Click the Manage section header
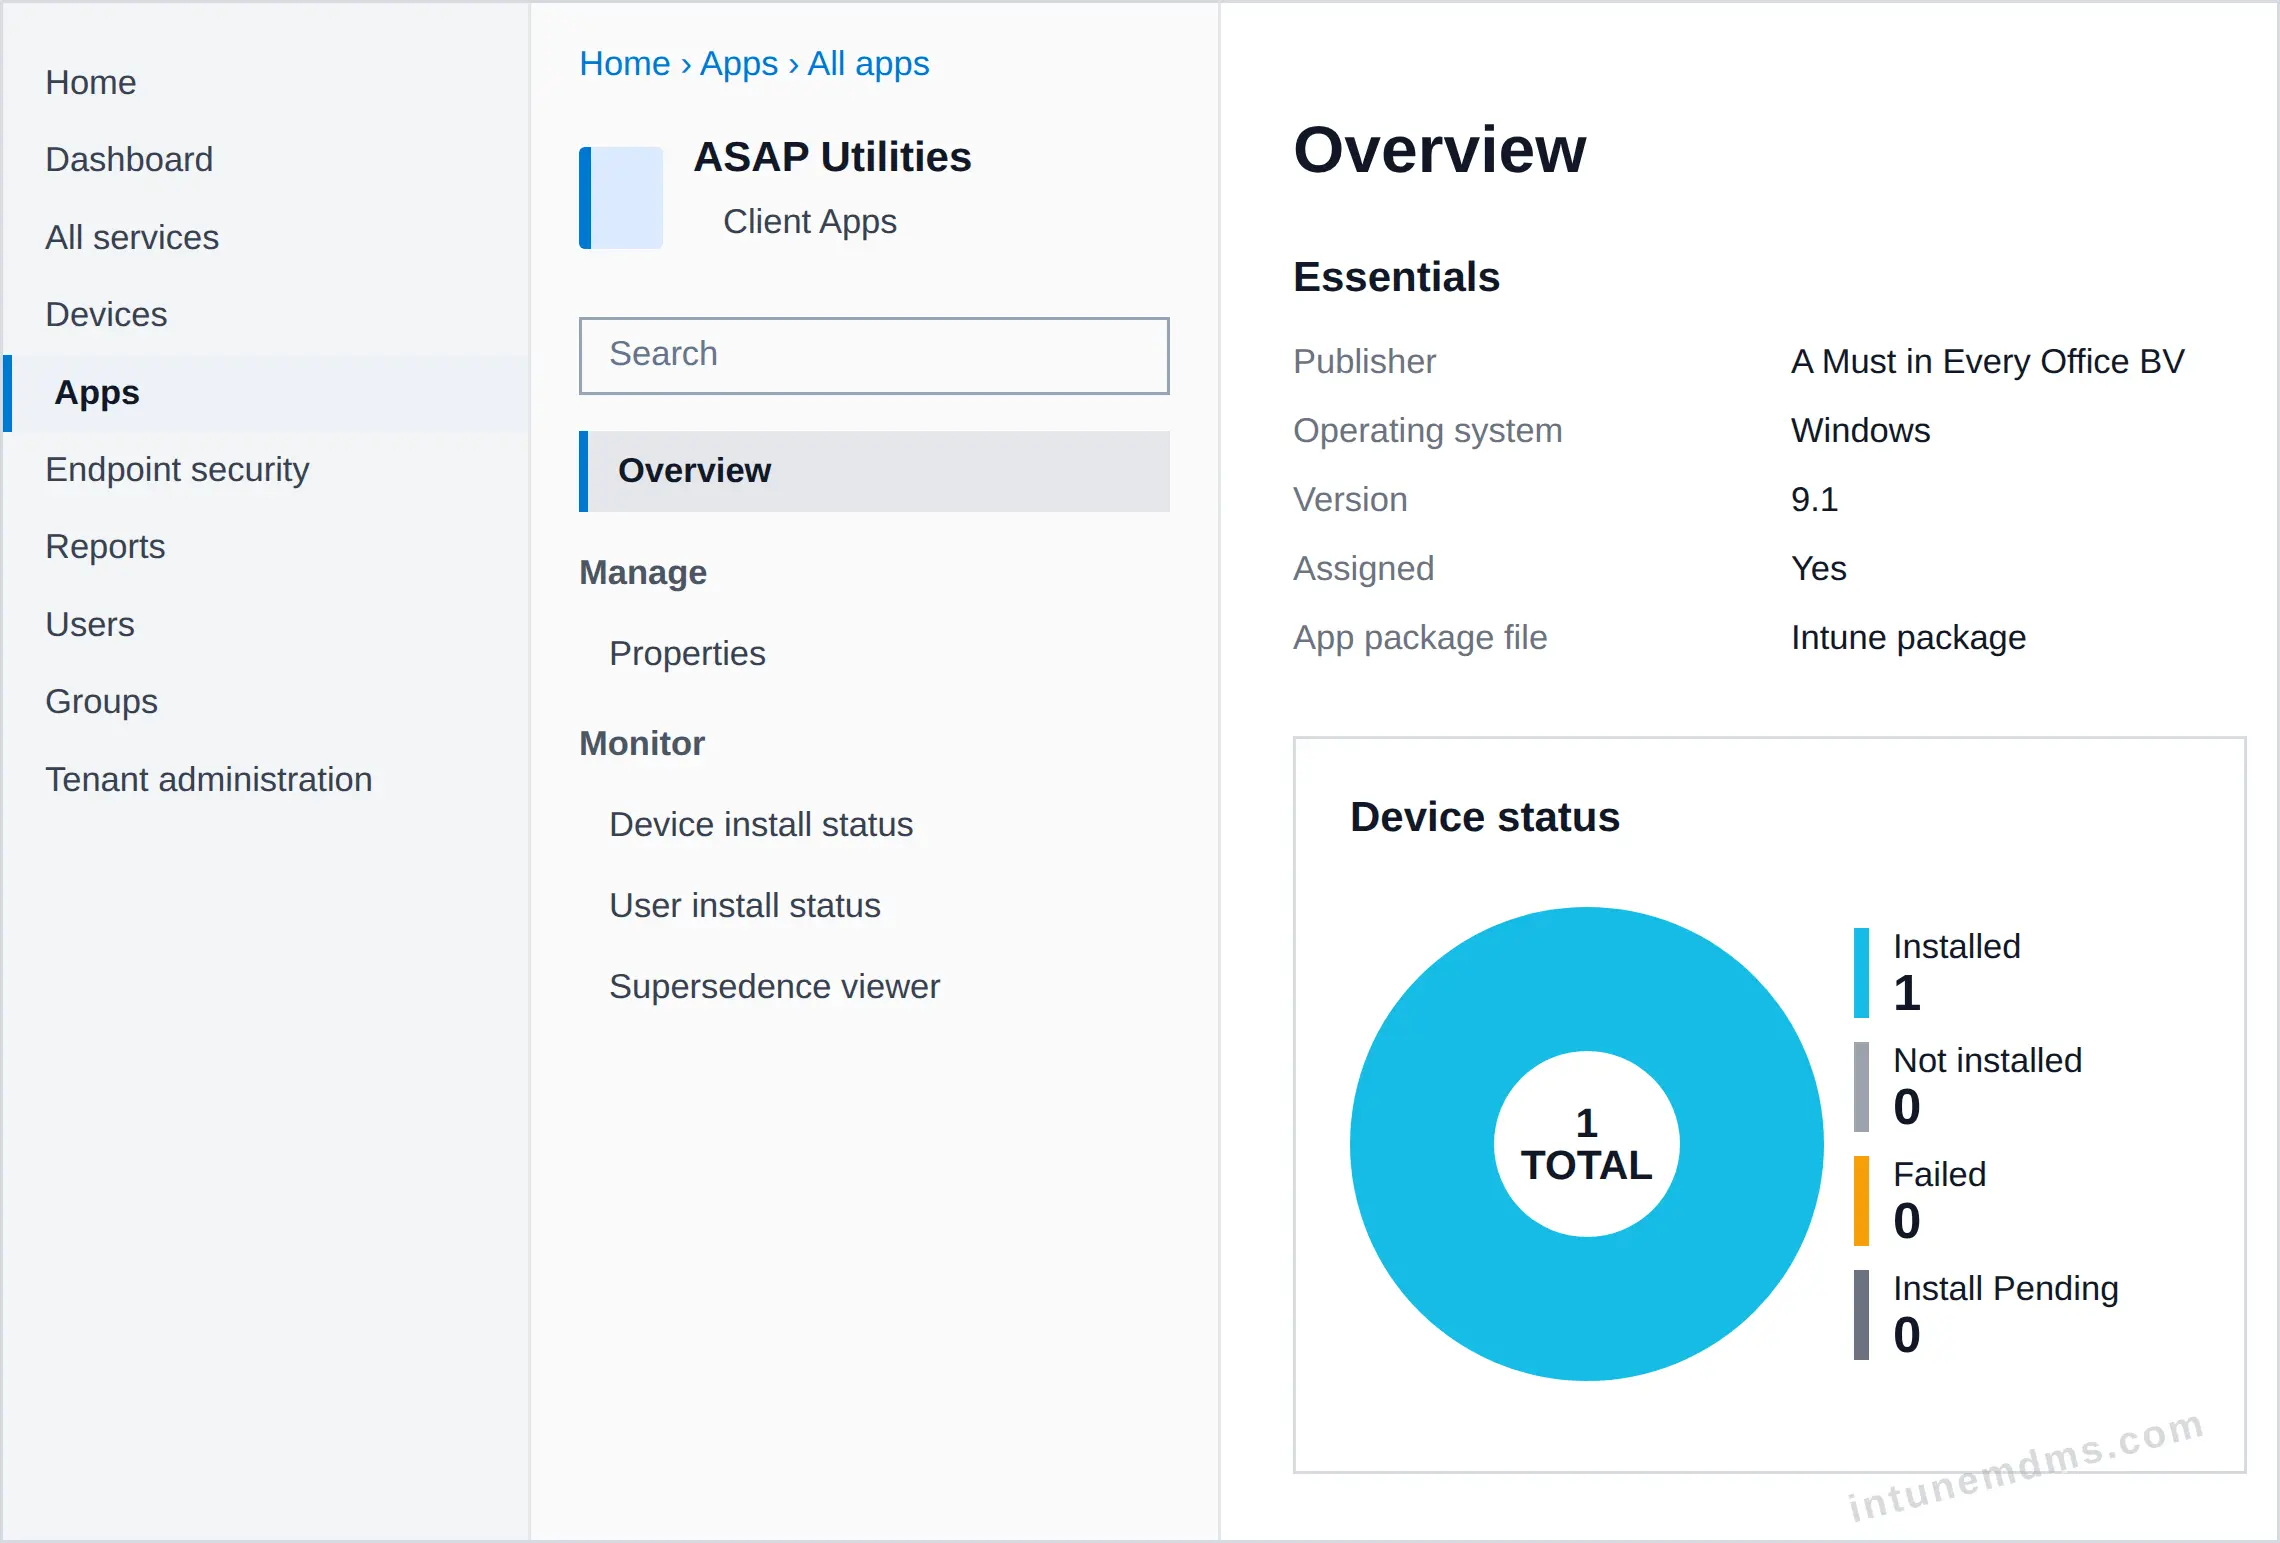The image size is (2280, 1543). (x=643, y=572)
